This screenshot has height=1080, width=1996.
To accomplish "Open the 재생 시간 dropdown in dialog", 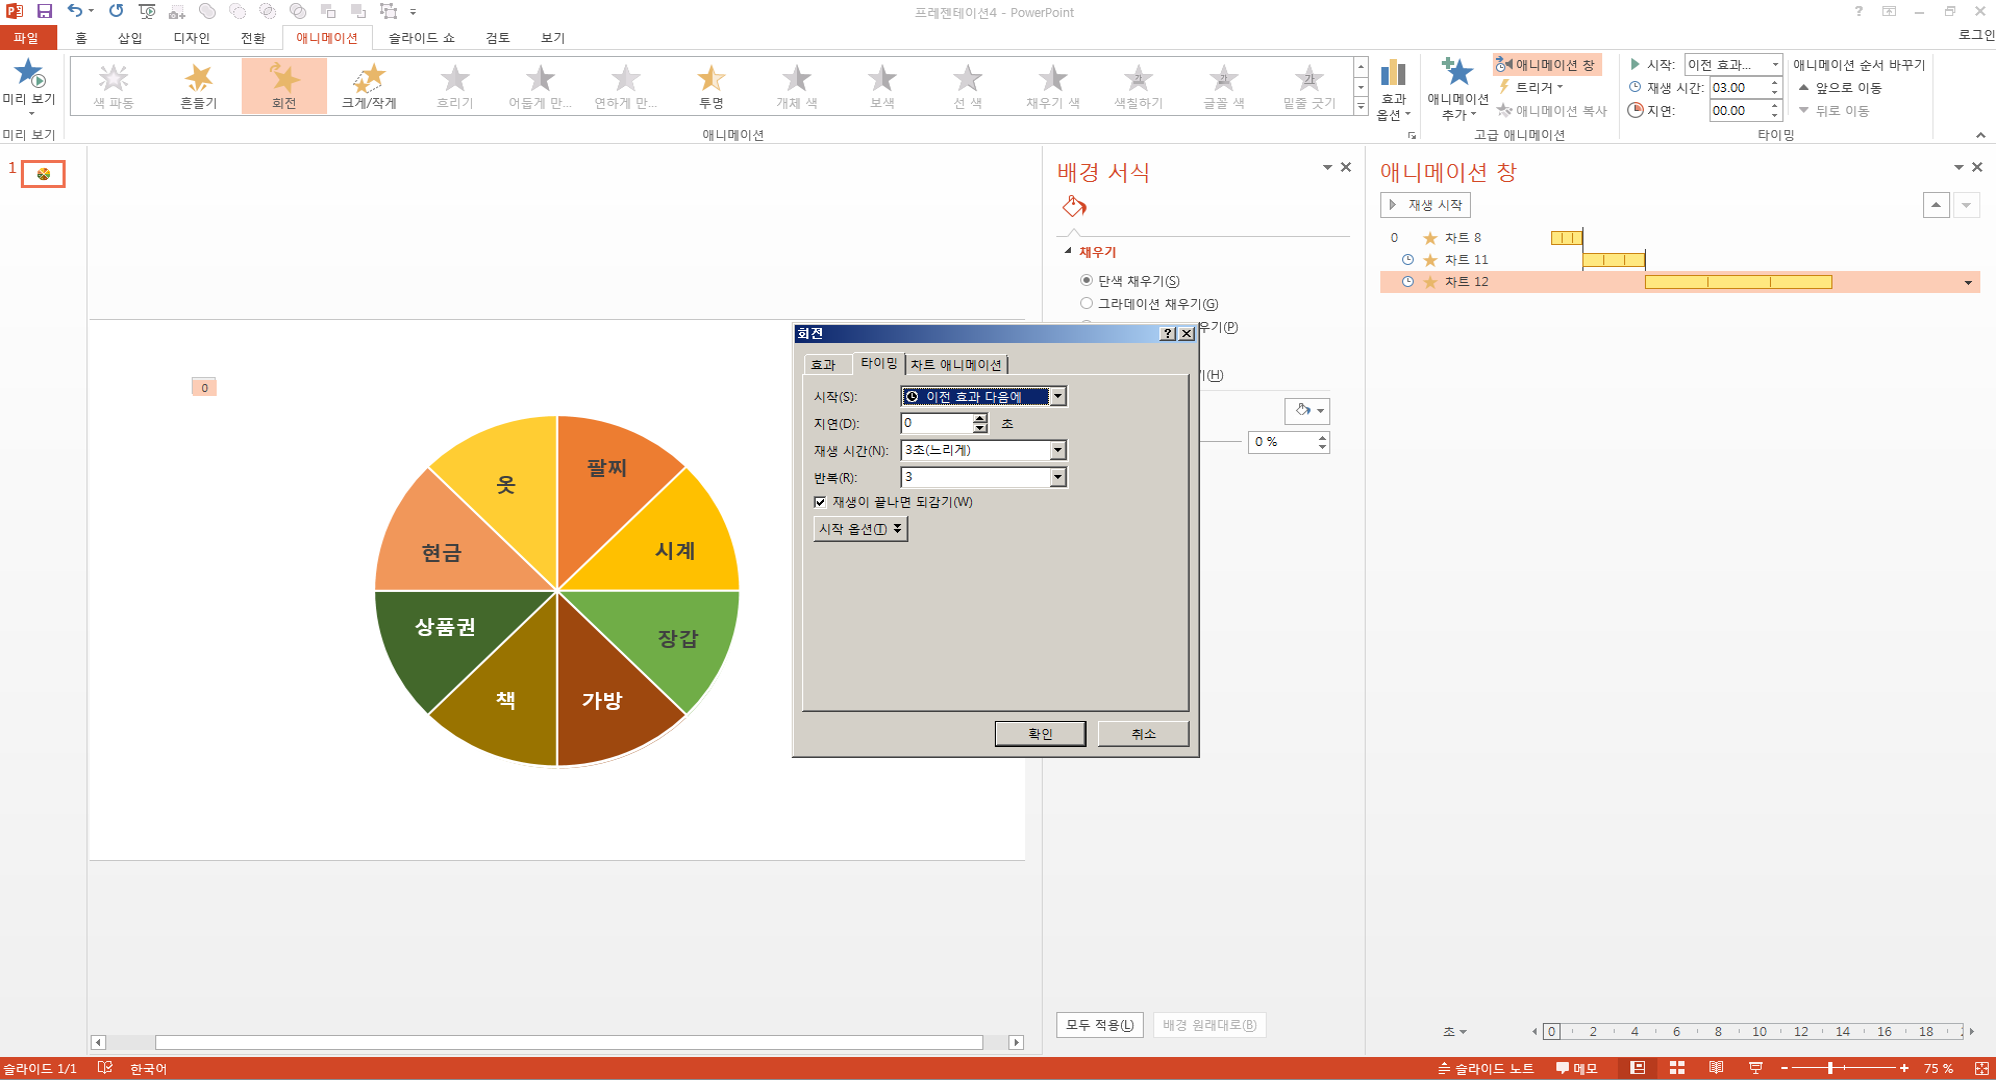I will point(1057,451).
